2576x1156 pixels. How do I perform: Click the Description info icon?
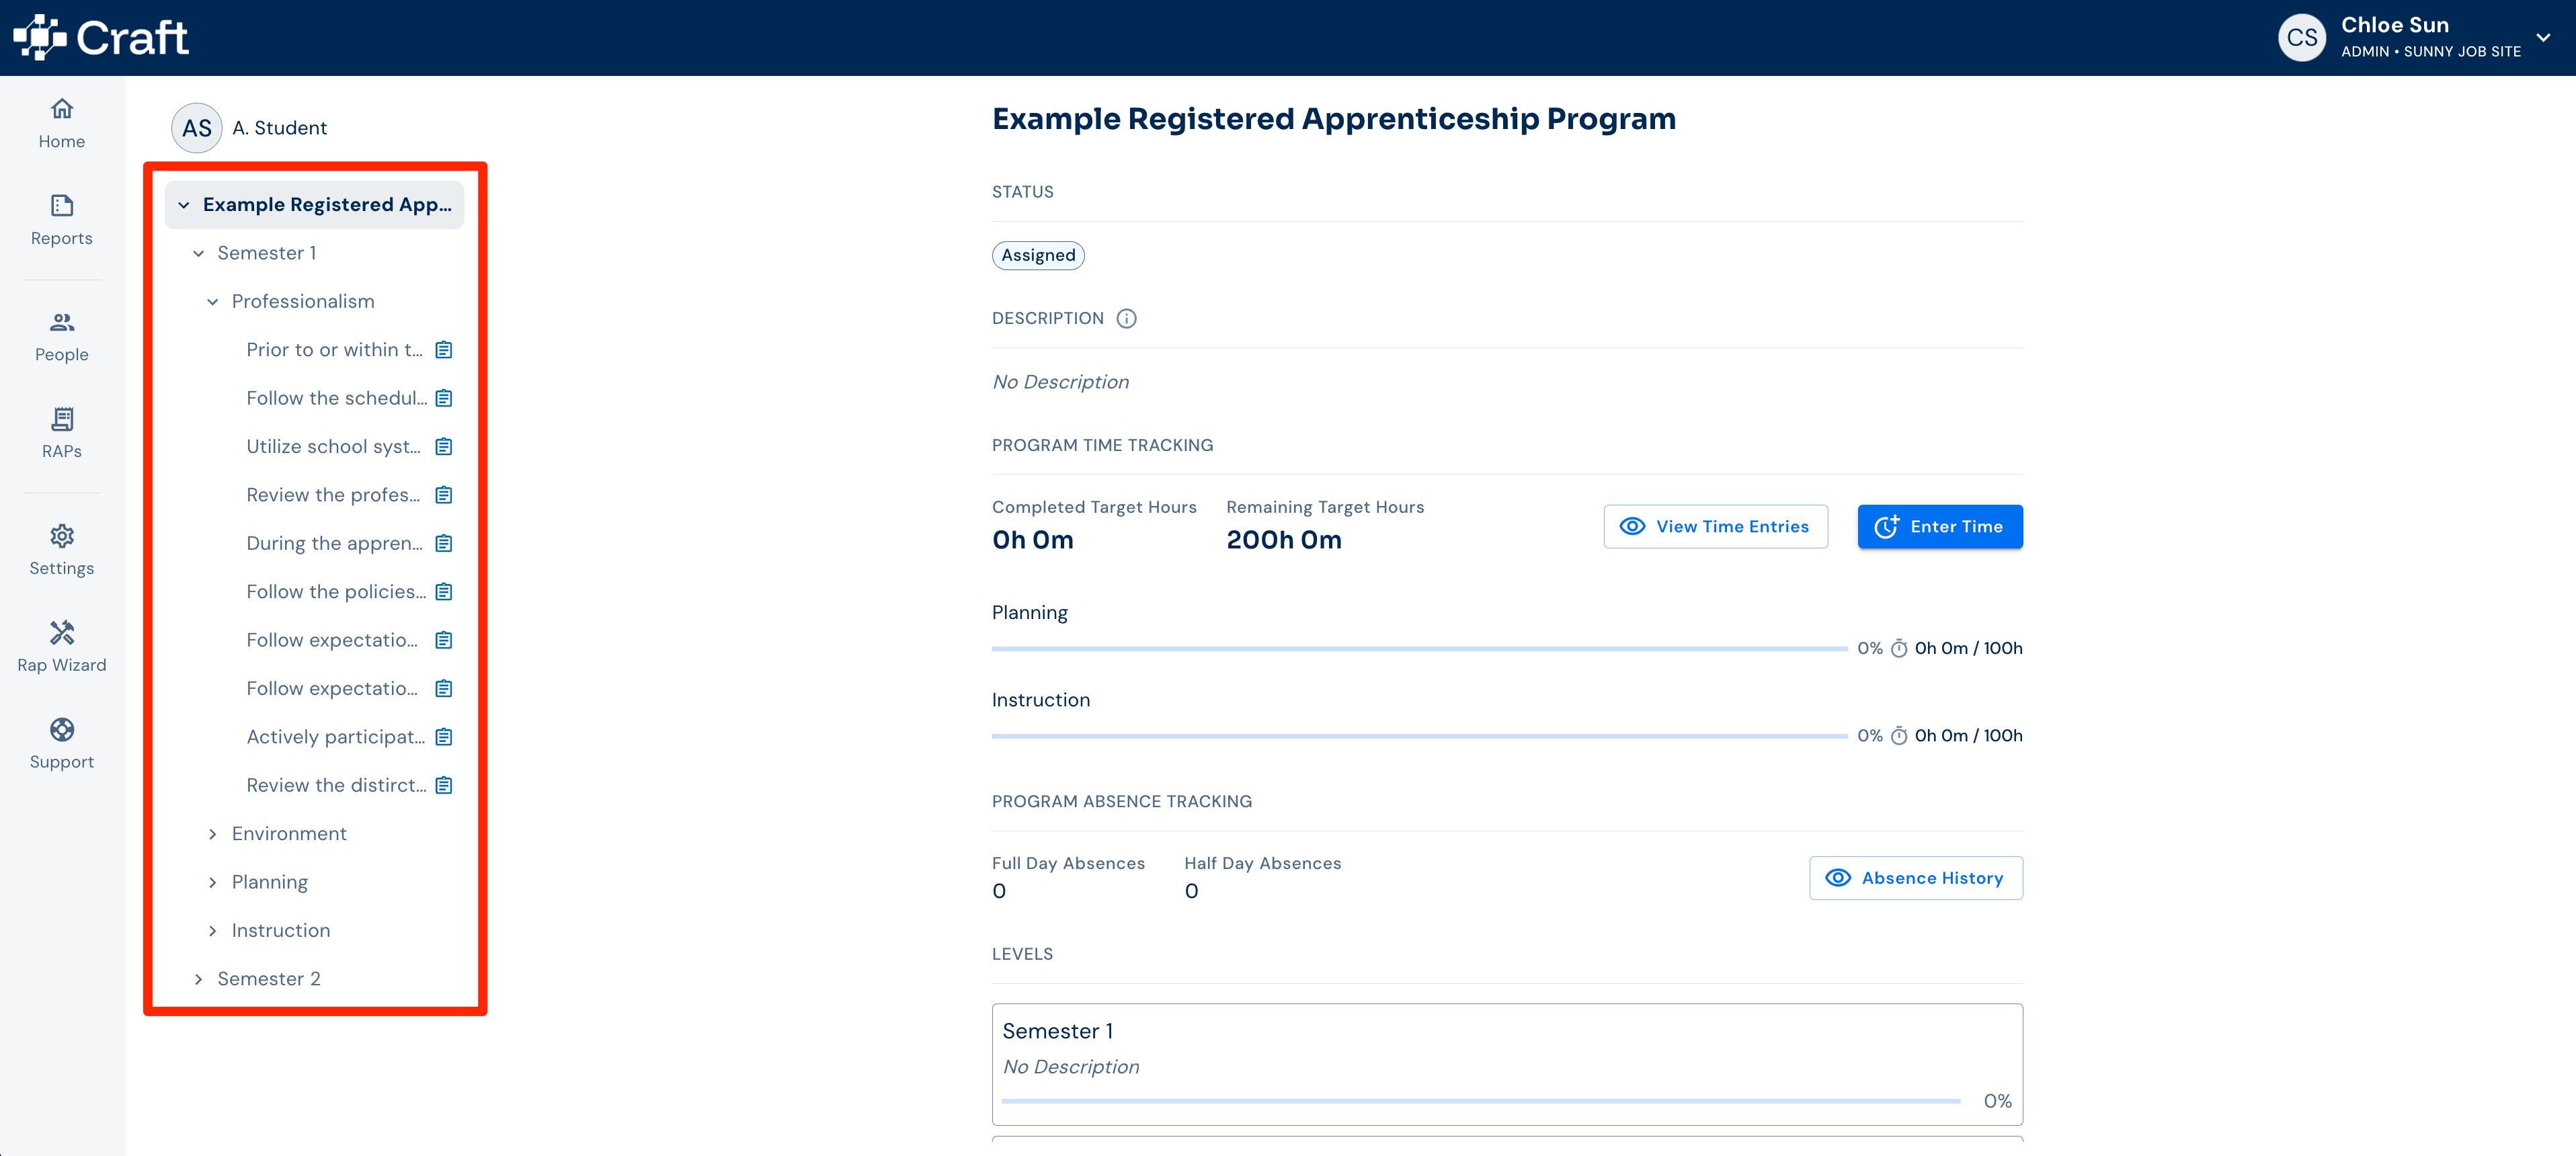pos(1126,318)
